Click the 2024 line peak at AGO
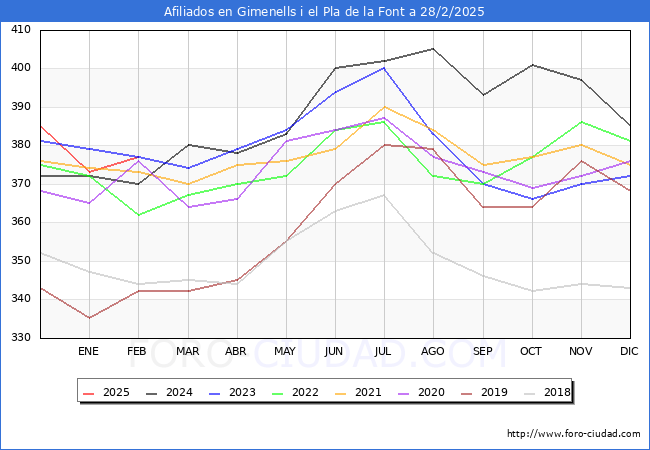This screenshot has width=650, height=450. click(433, 49)
